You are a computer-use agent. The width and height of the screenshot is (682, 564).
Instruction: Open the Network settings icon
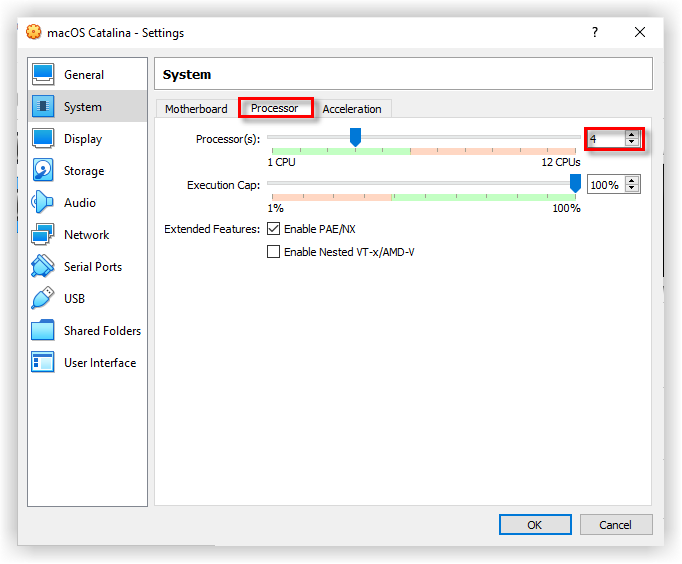tap(43, 235)
